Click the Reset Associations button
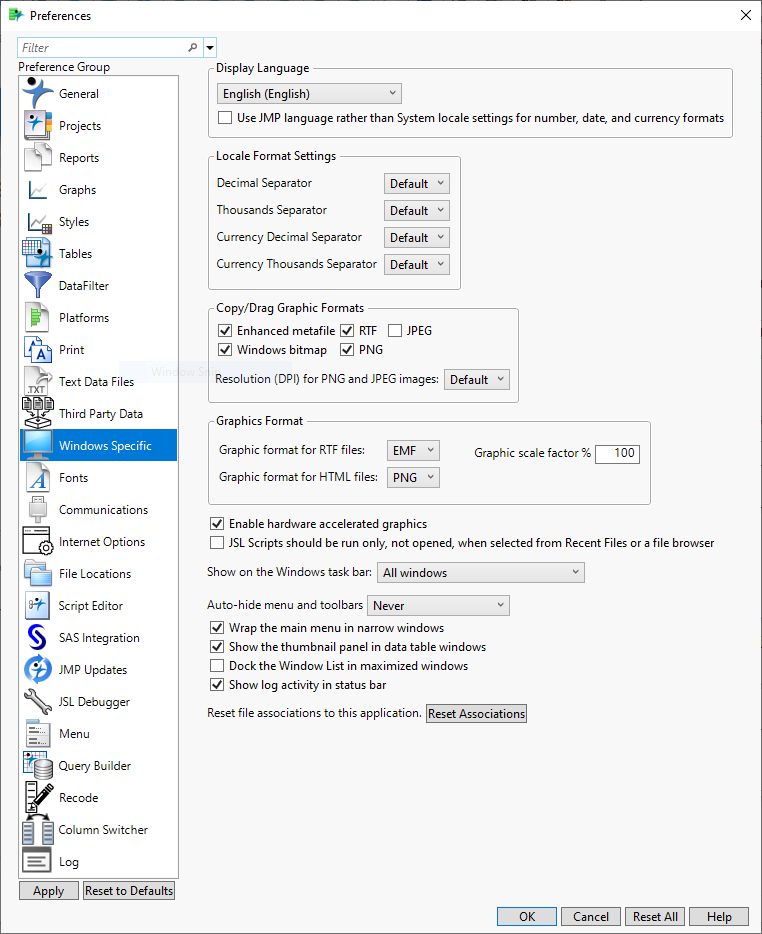The width and height of the screenshot is (762, 934). (476, 714)
